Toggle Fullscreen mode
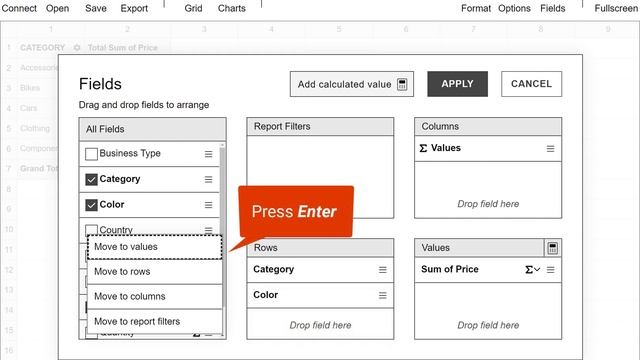The height and width of the screenshot is (360, 640). (616, 8)
